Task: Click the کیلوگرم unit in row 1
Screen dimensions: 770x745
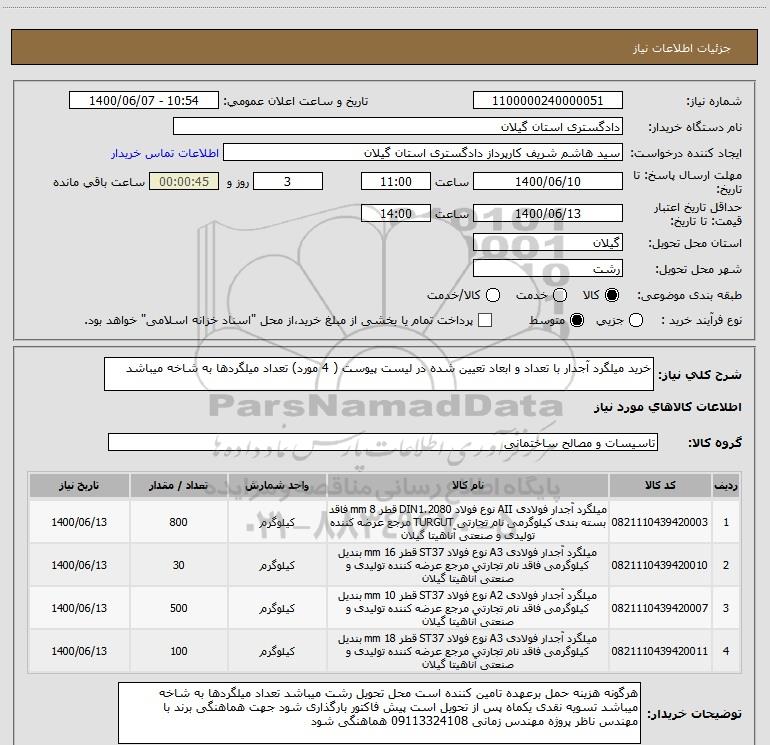Action: pos(277,522)
